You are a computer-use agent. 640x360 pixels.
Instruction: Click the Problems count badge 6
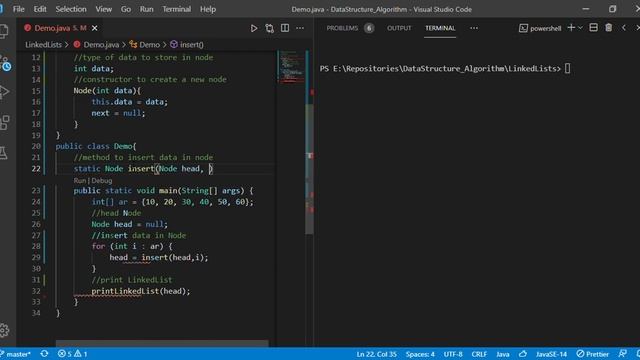pos(369,28)
